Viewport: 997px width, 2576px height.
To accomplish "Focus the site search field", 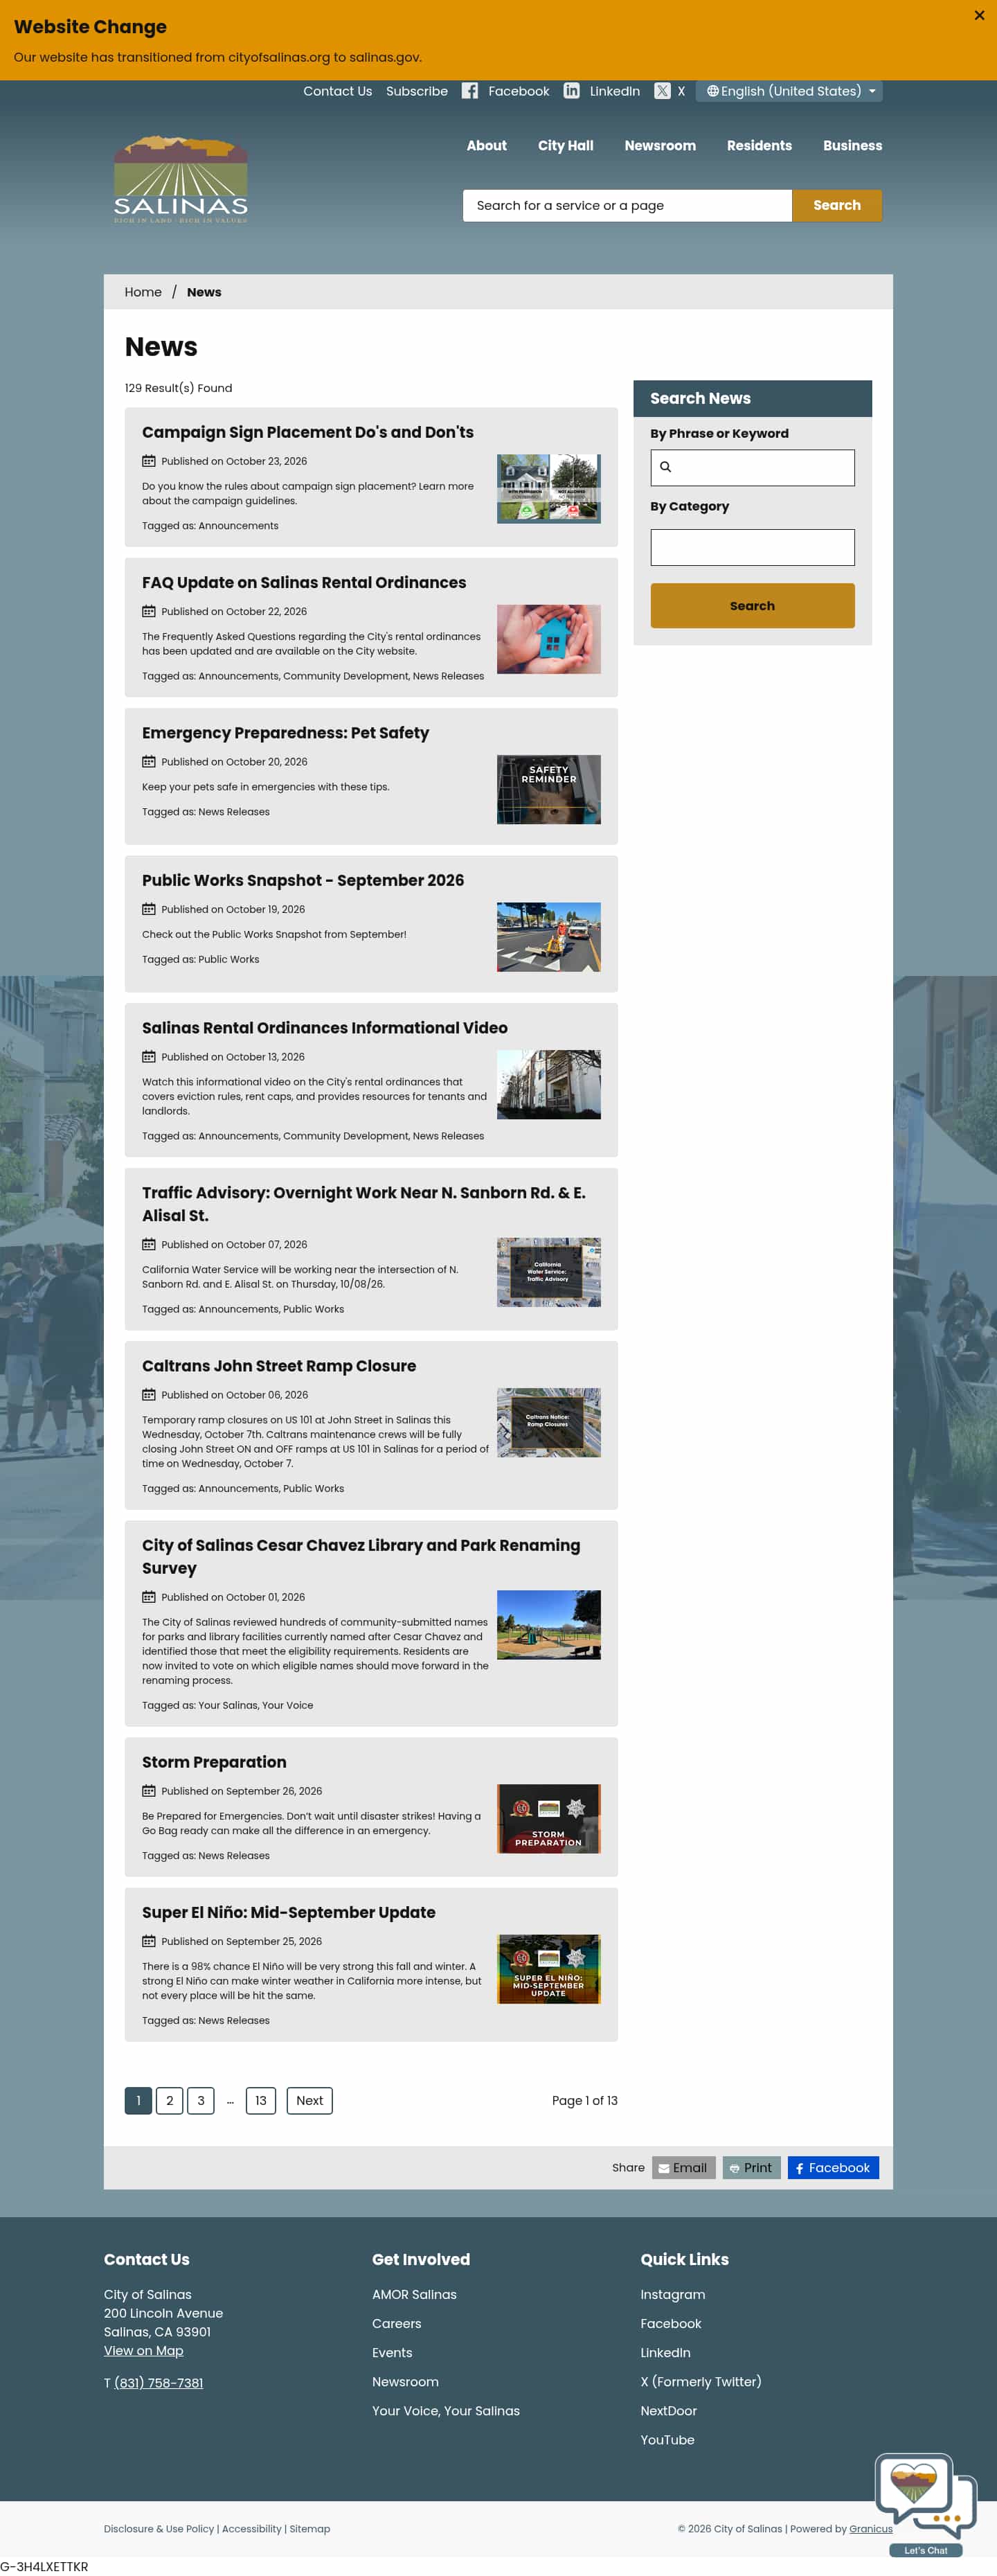I will click(x=627, y=206).
